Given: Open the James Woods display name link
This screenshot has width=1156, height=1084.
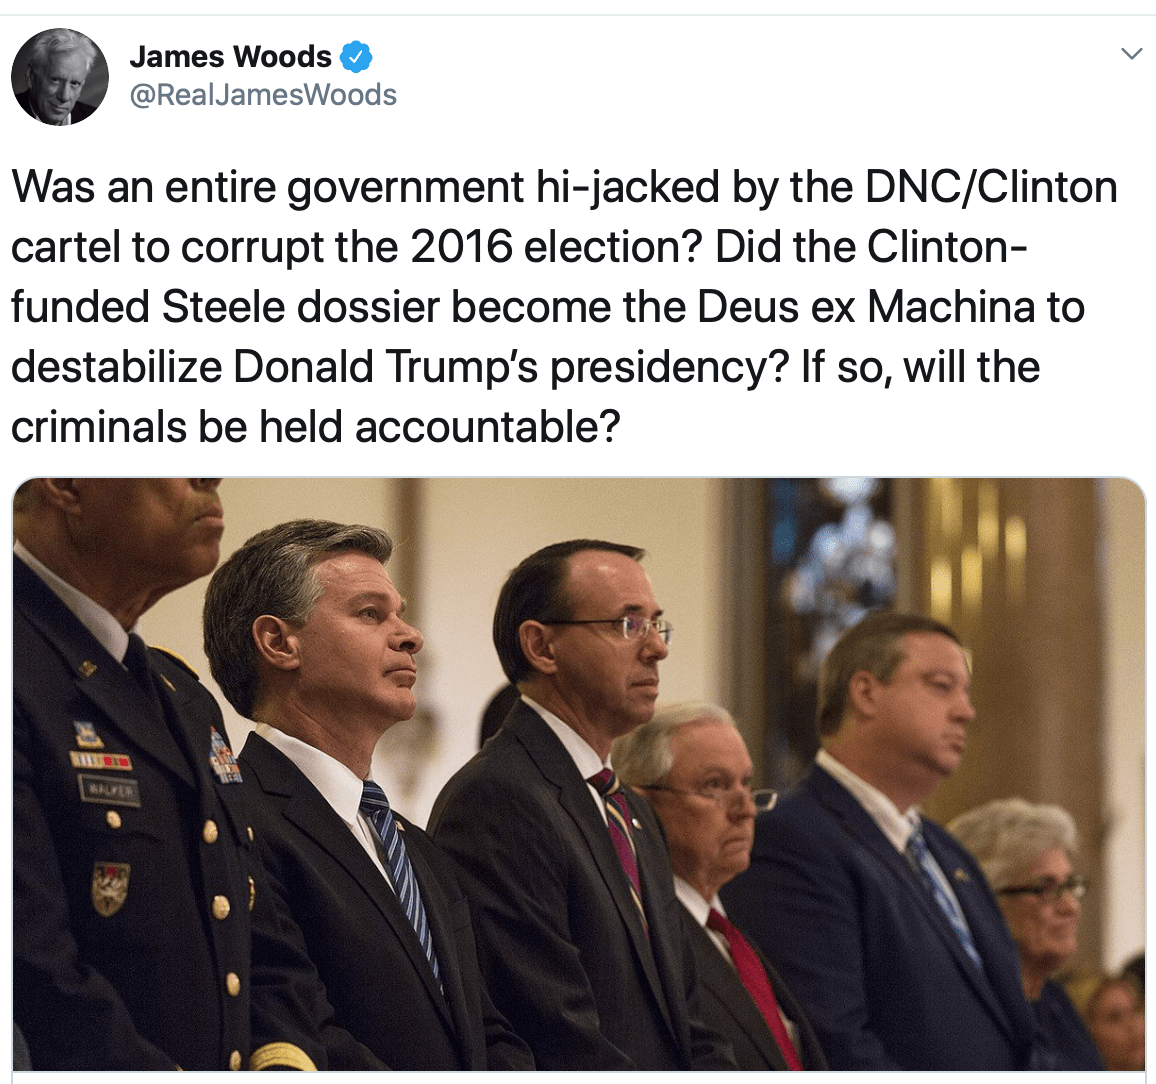Looking at the screenshot, I should click(231, 57).
